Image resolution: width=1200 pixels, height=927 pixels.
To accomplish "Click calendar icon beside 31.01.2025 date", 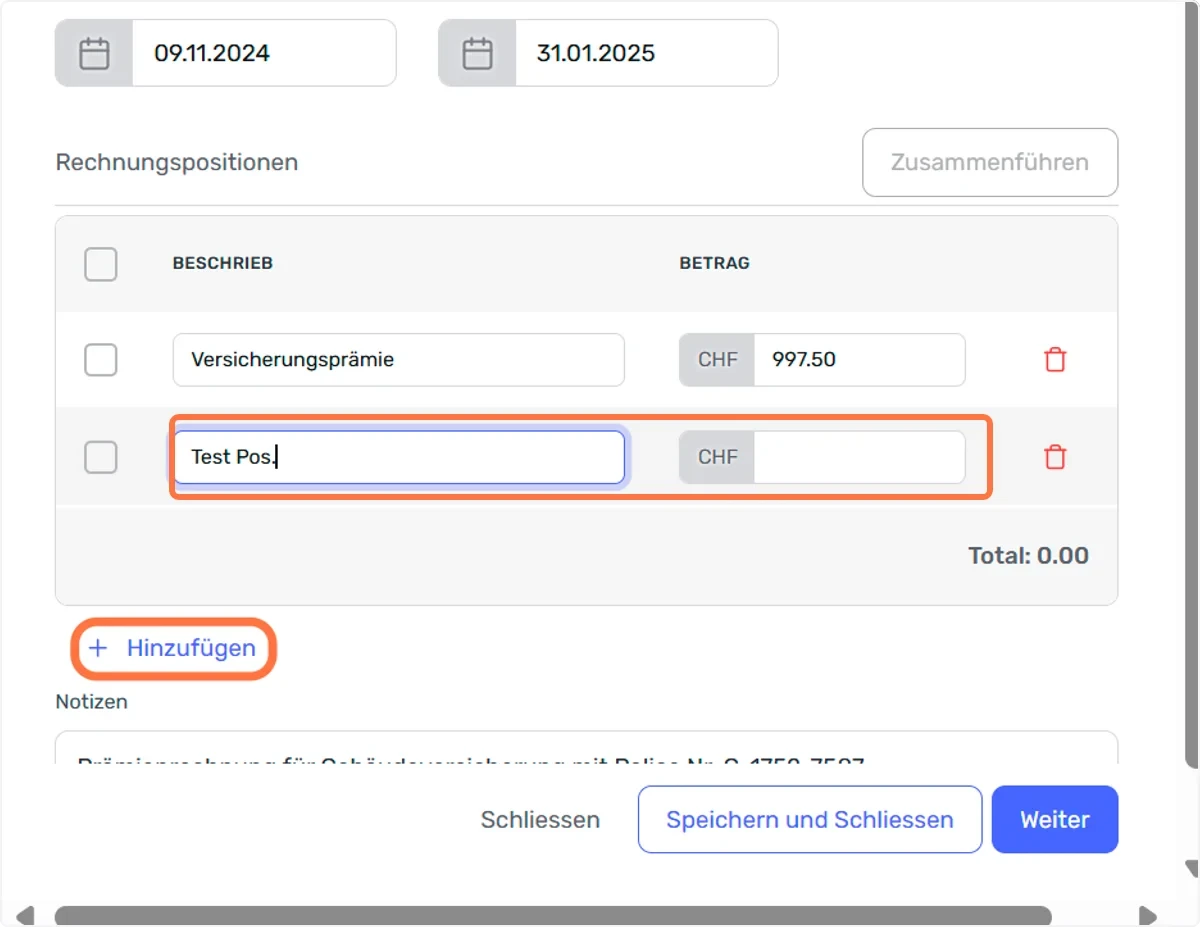I will pos(477,53).
